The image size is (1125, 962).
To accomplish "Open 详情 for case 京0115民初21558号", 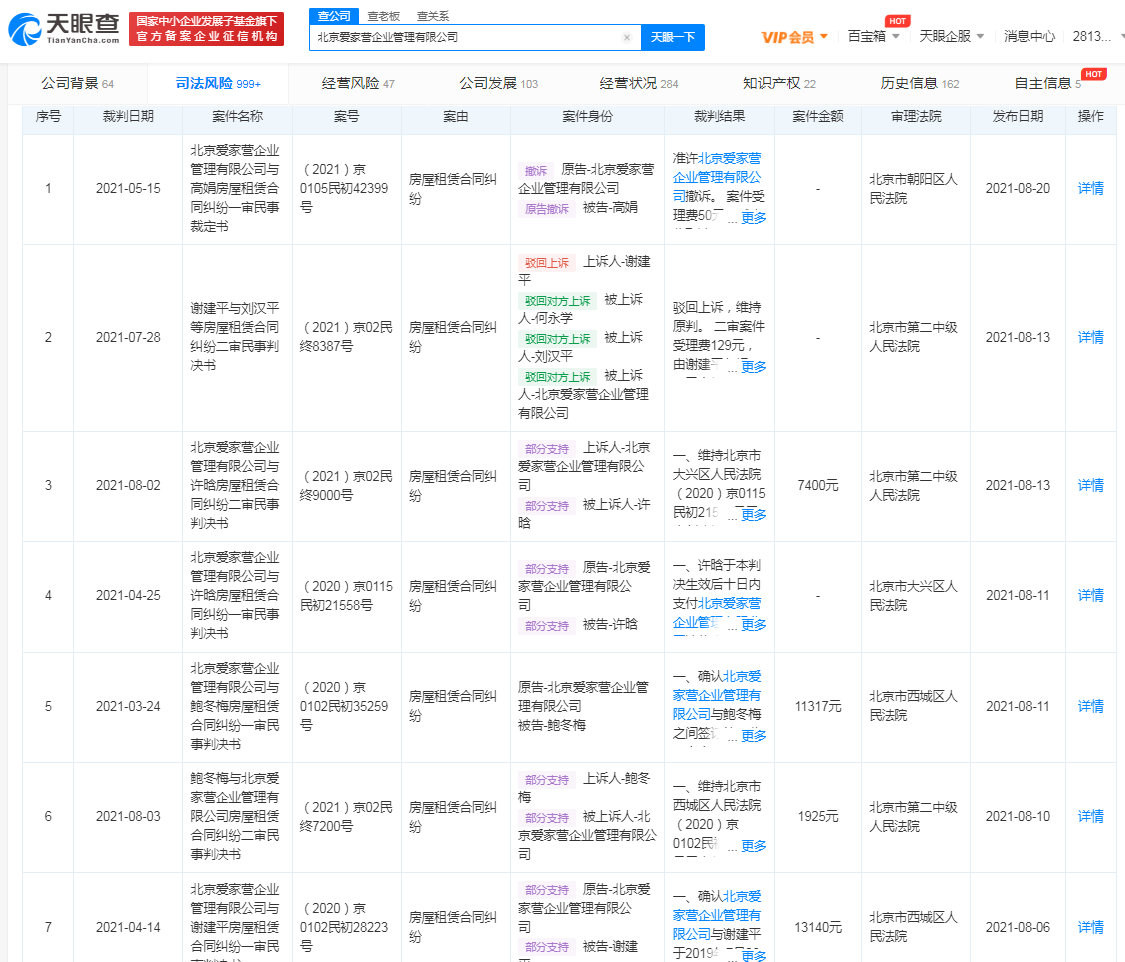I will 1091,595.
